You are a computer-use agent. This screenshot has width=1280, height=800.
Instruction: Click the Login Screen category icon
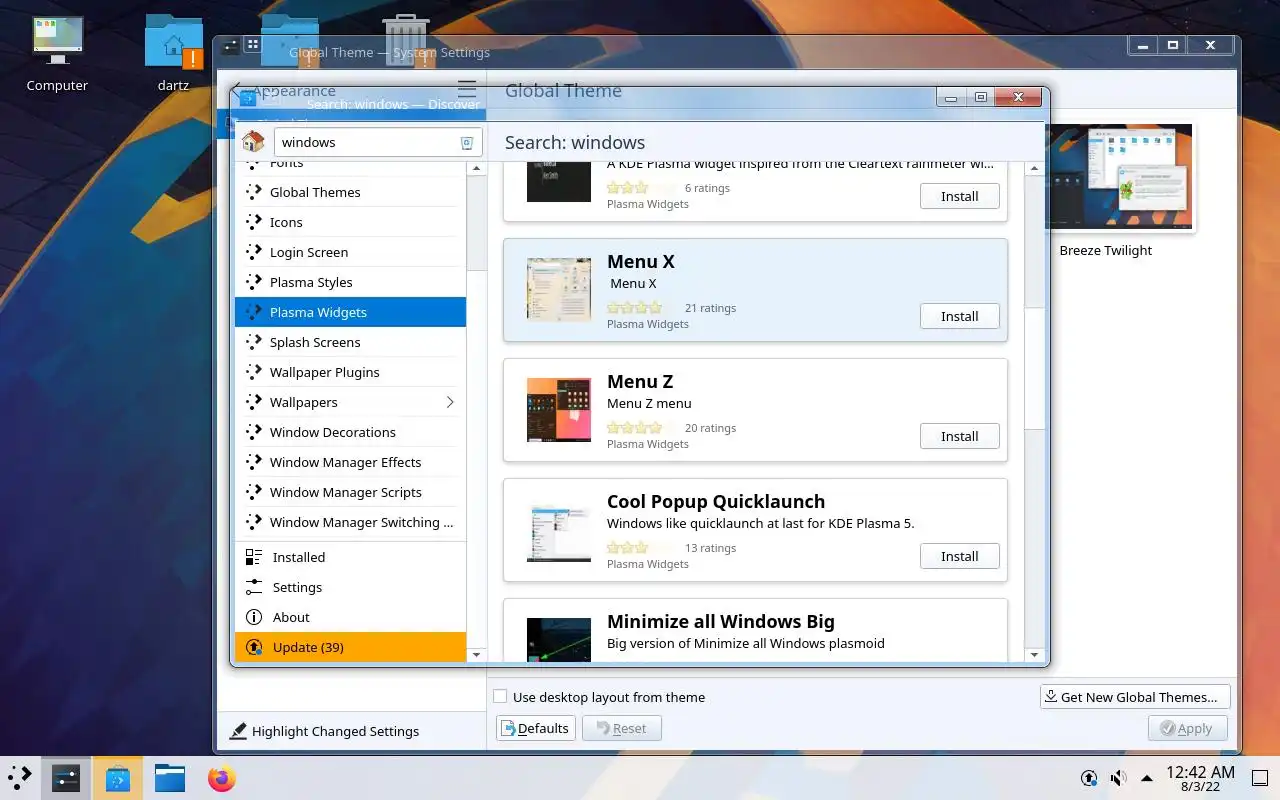pos(254,252)
